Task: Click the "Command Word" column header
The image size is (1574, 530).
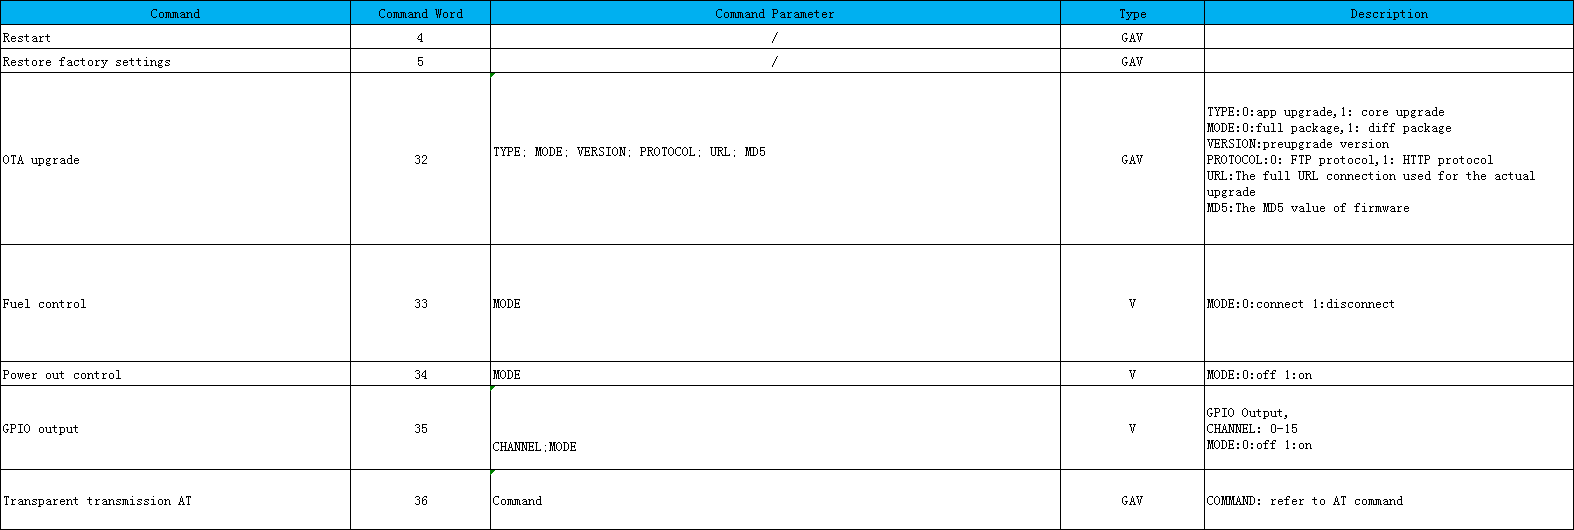Action: (420, 13)
